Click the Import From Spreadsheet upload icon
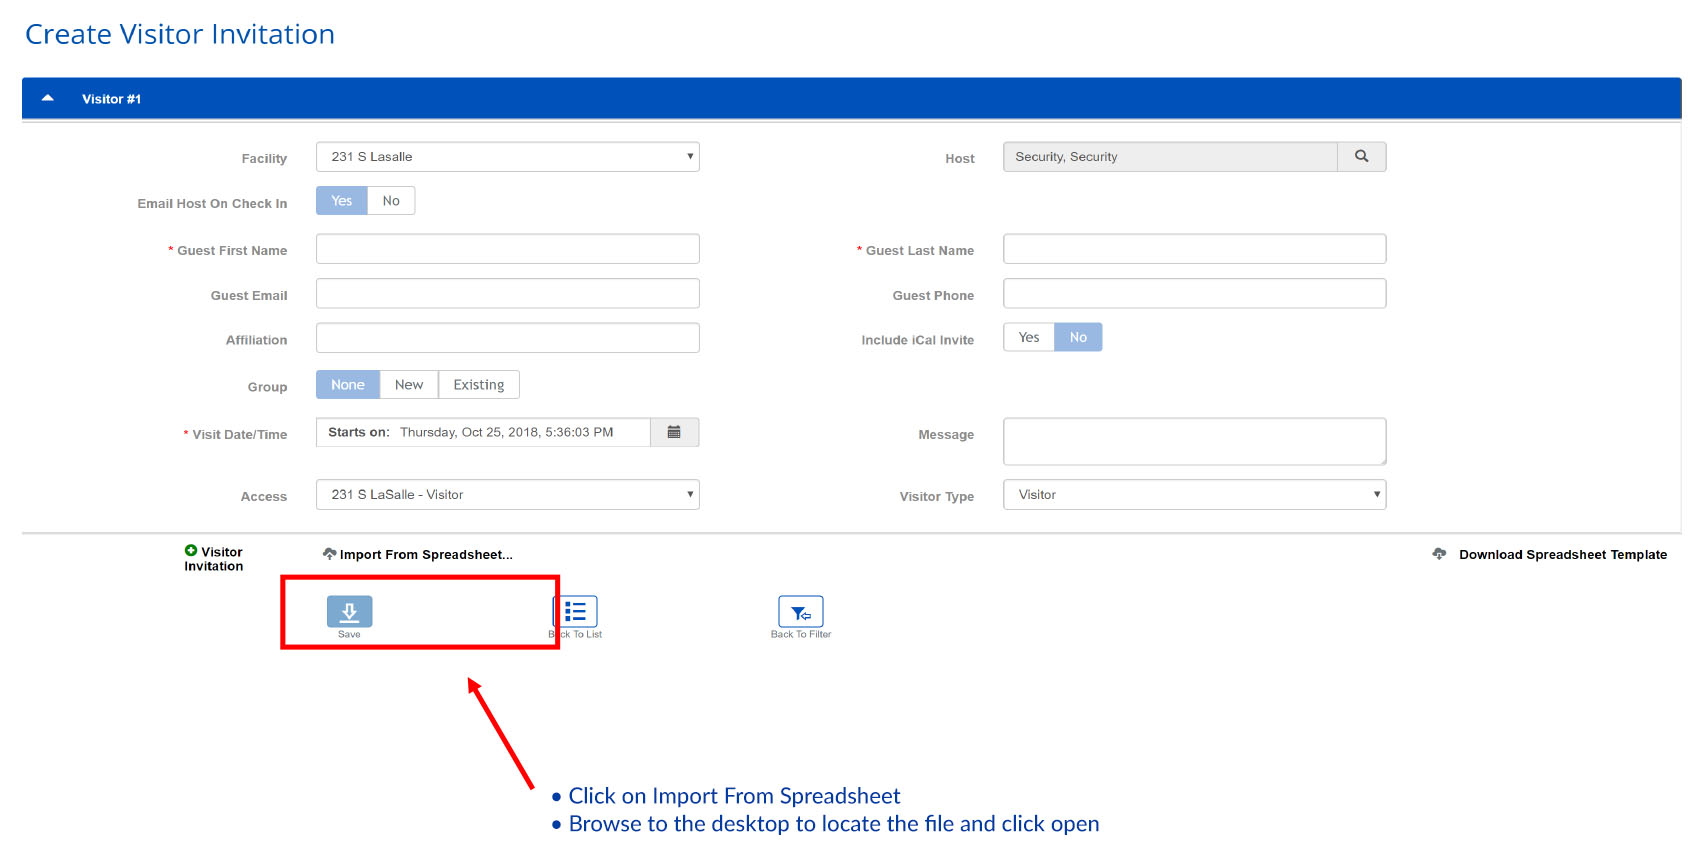The image size is (1700, 858). (329, 554)
